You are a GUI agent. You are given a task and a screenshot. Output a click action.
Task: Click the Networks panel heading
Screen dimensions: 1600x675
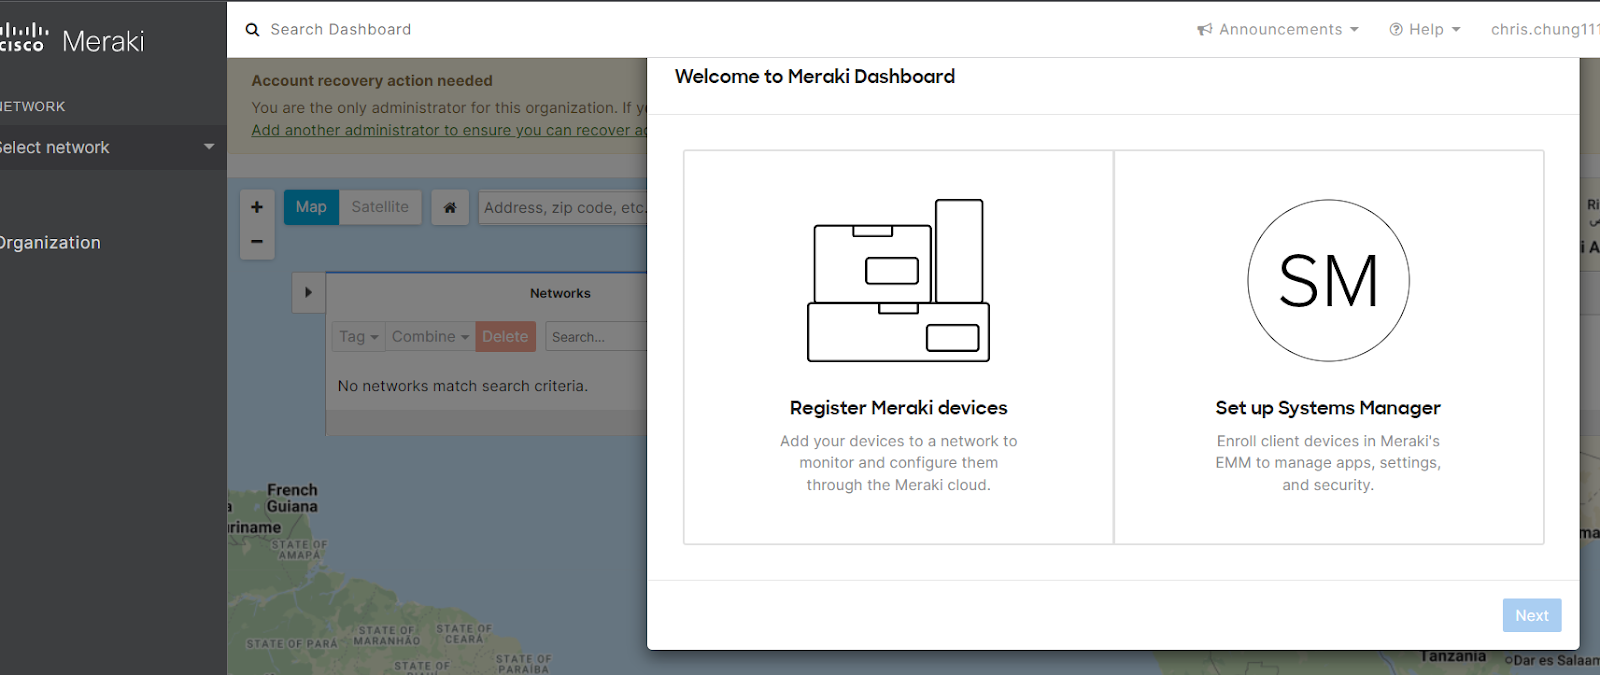coord(560,293)
